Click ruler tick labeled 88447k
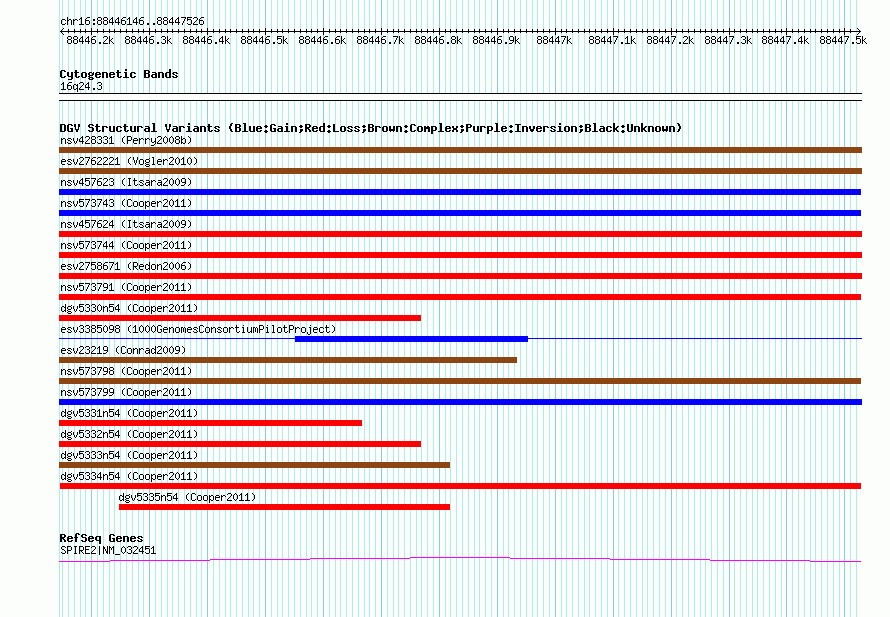The image size is (890, 617). [x=555, y=40]
